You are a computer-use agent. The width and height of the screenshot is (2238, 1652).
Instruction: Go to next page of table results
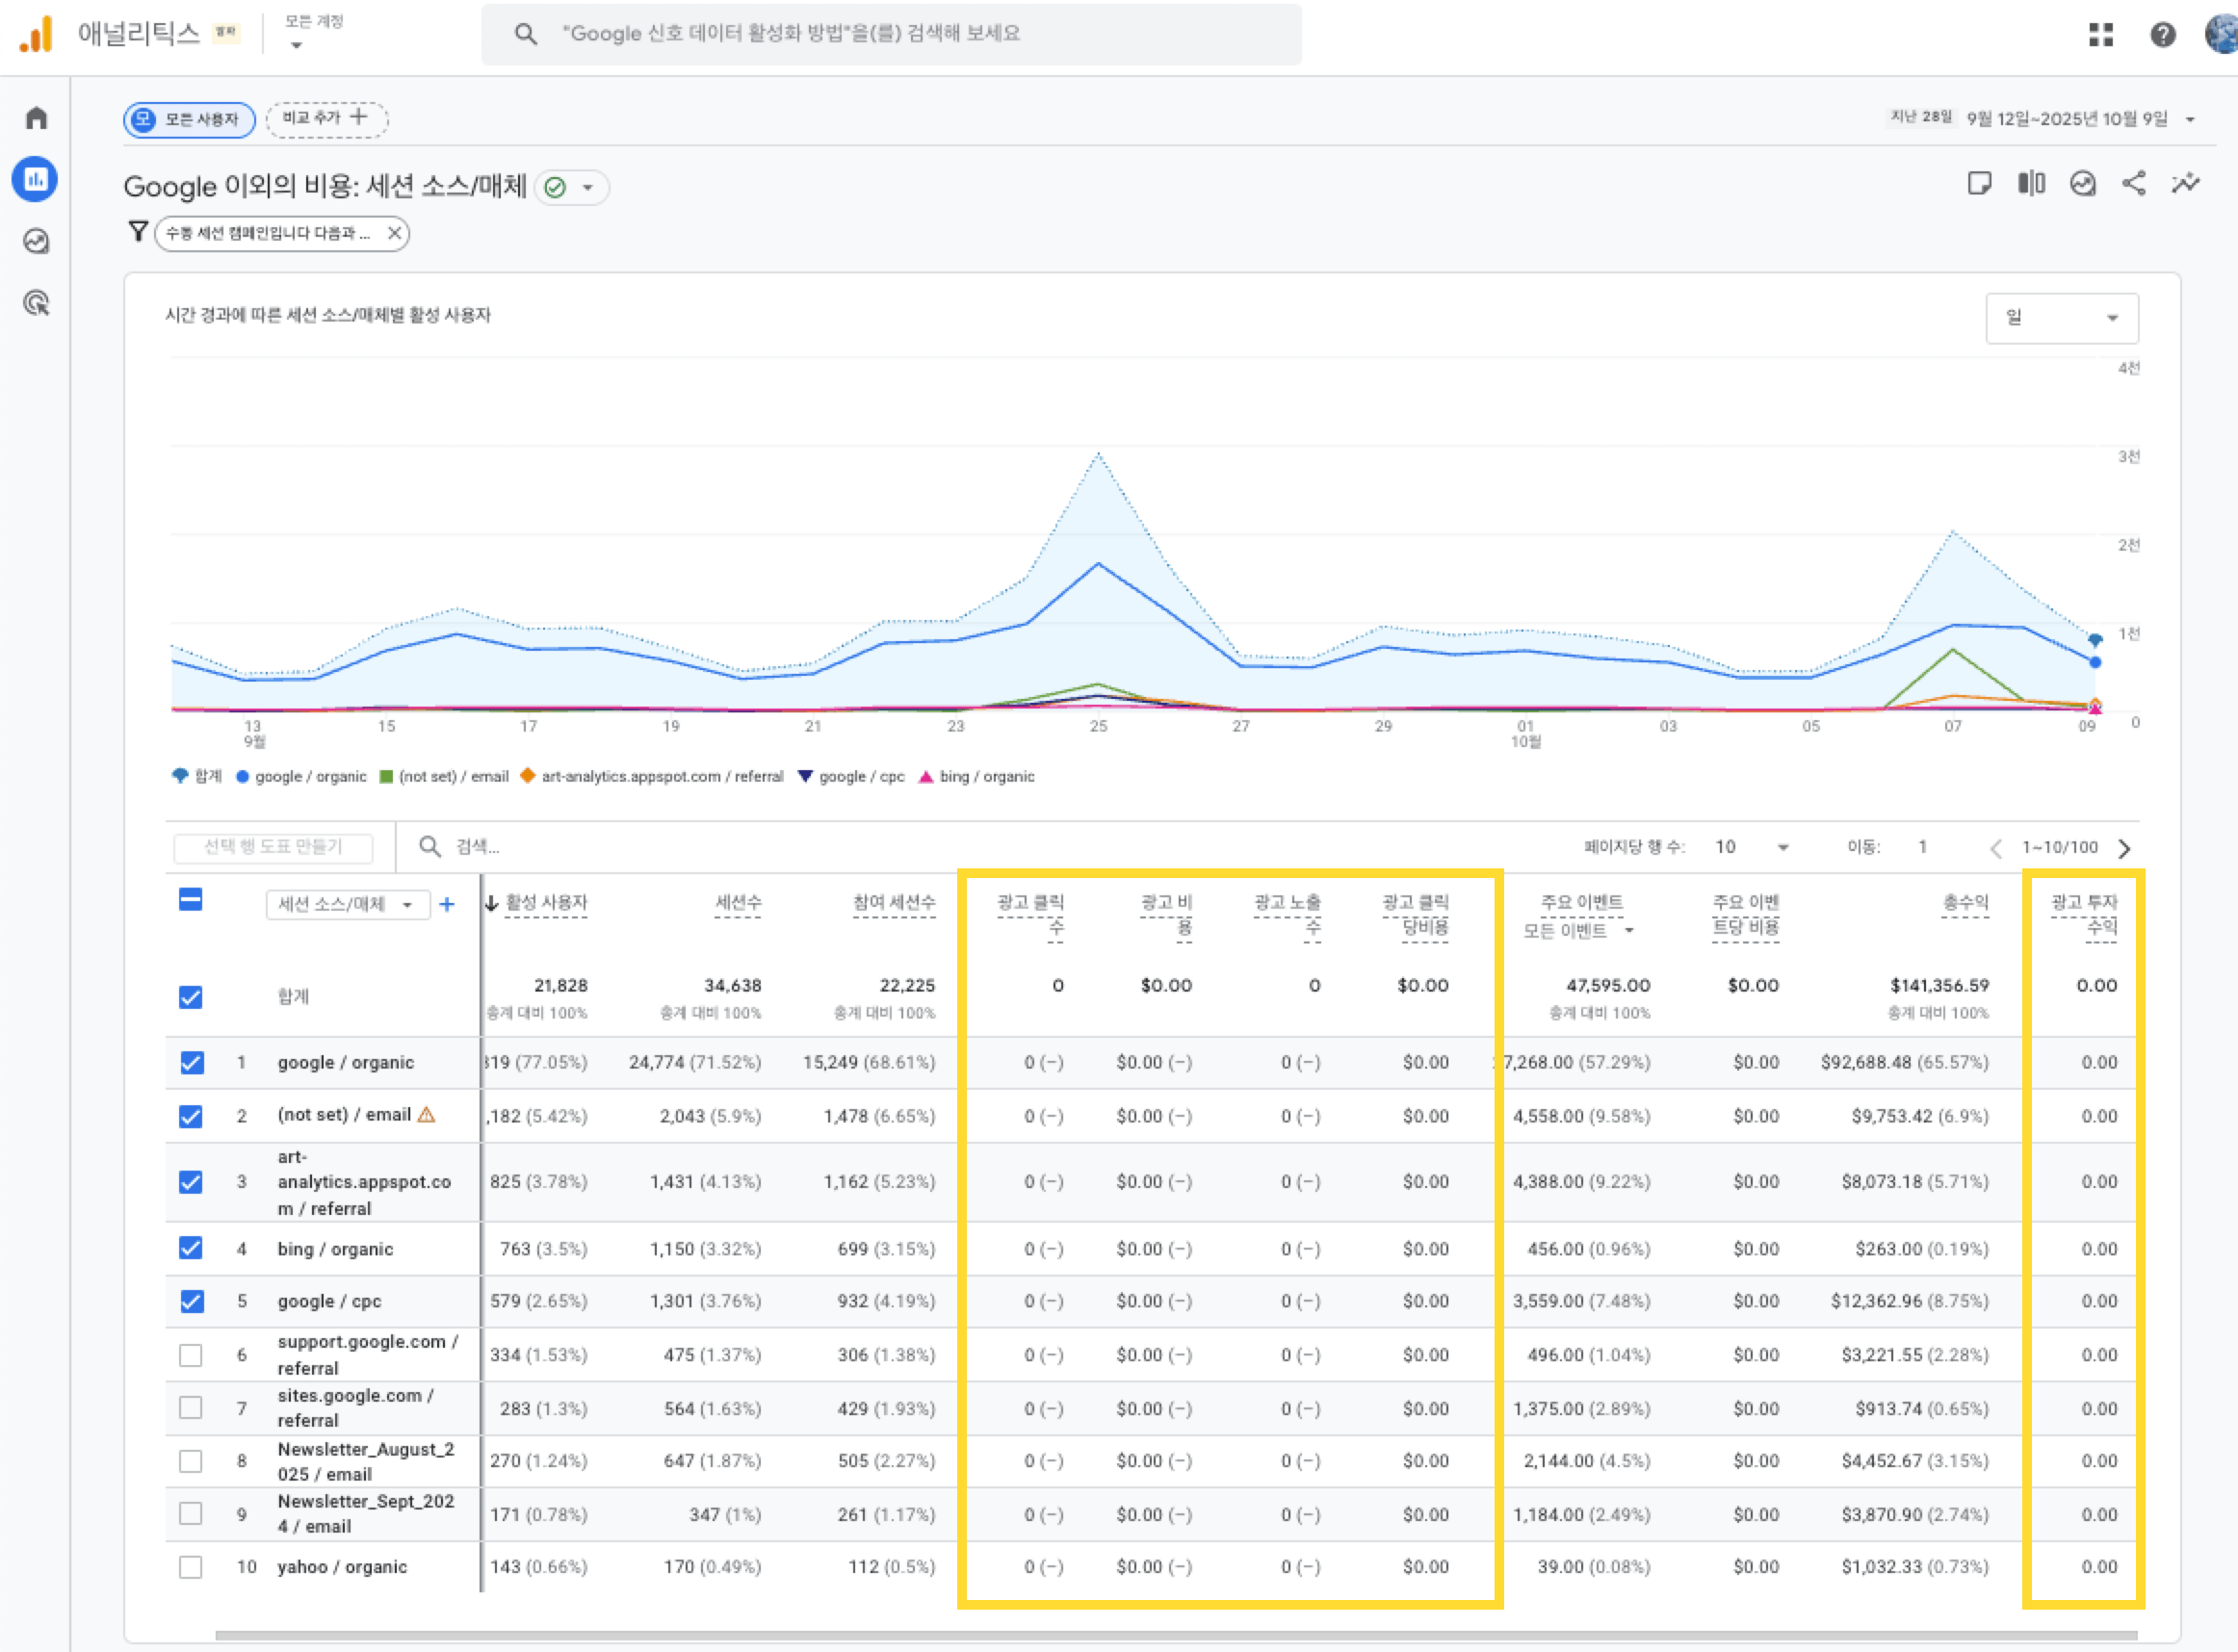[x=2124, y=848]
